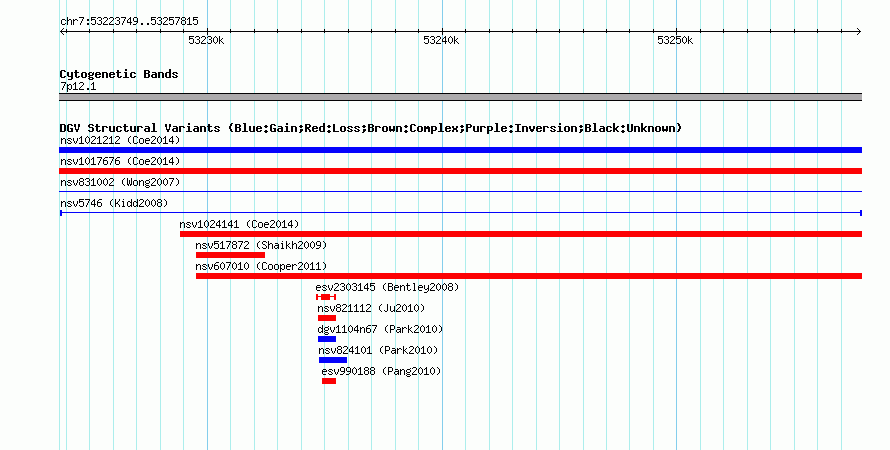This screenshot has height=450, width=890.
Task: Click the blue nsv1021212 gain bar
Action: point(460,150)
